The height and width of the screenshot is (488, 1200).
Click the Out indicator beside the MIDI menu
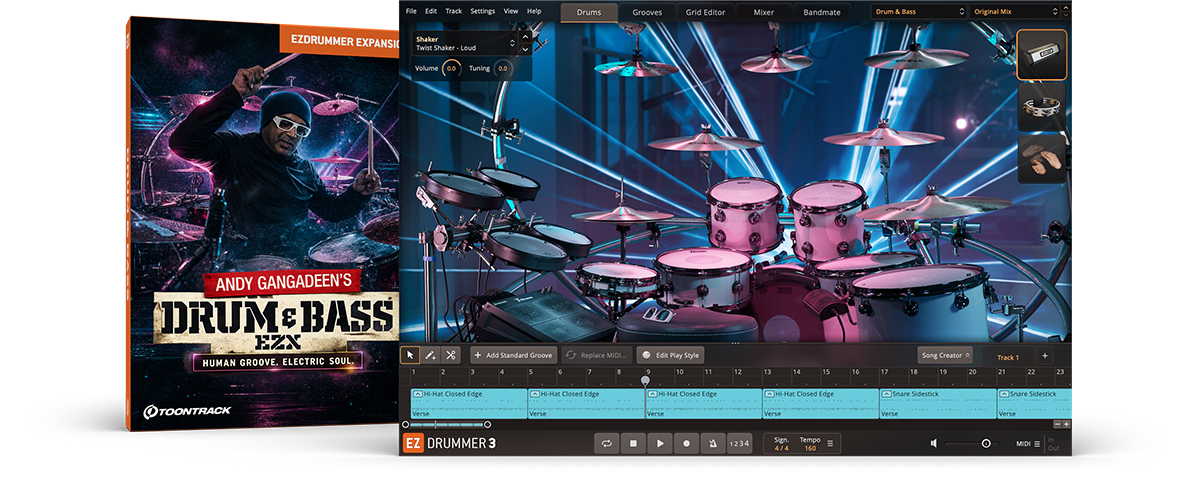pyautogui.click(x=1052, y=448)
